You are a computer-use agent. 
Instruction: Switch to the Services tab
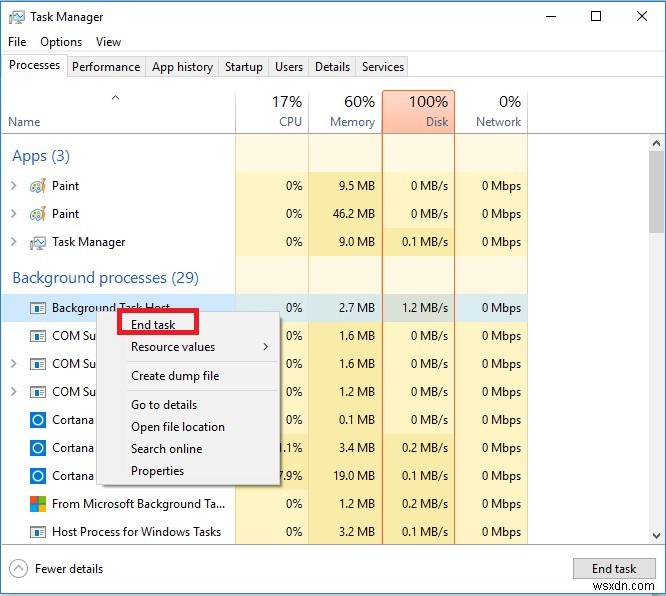tap(383, 67)
